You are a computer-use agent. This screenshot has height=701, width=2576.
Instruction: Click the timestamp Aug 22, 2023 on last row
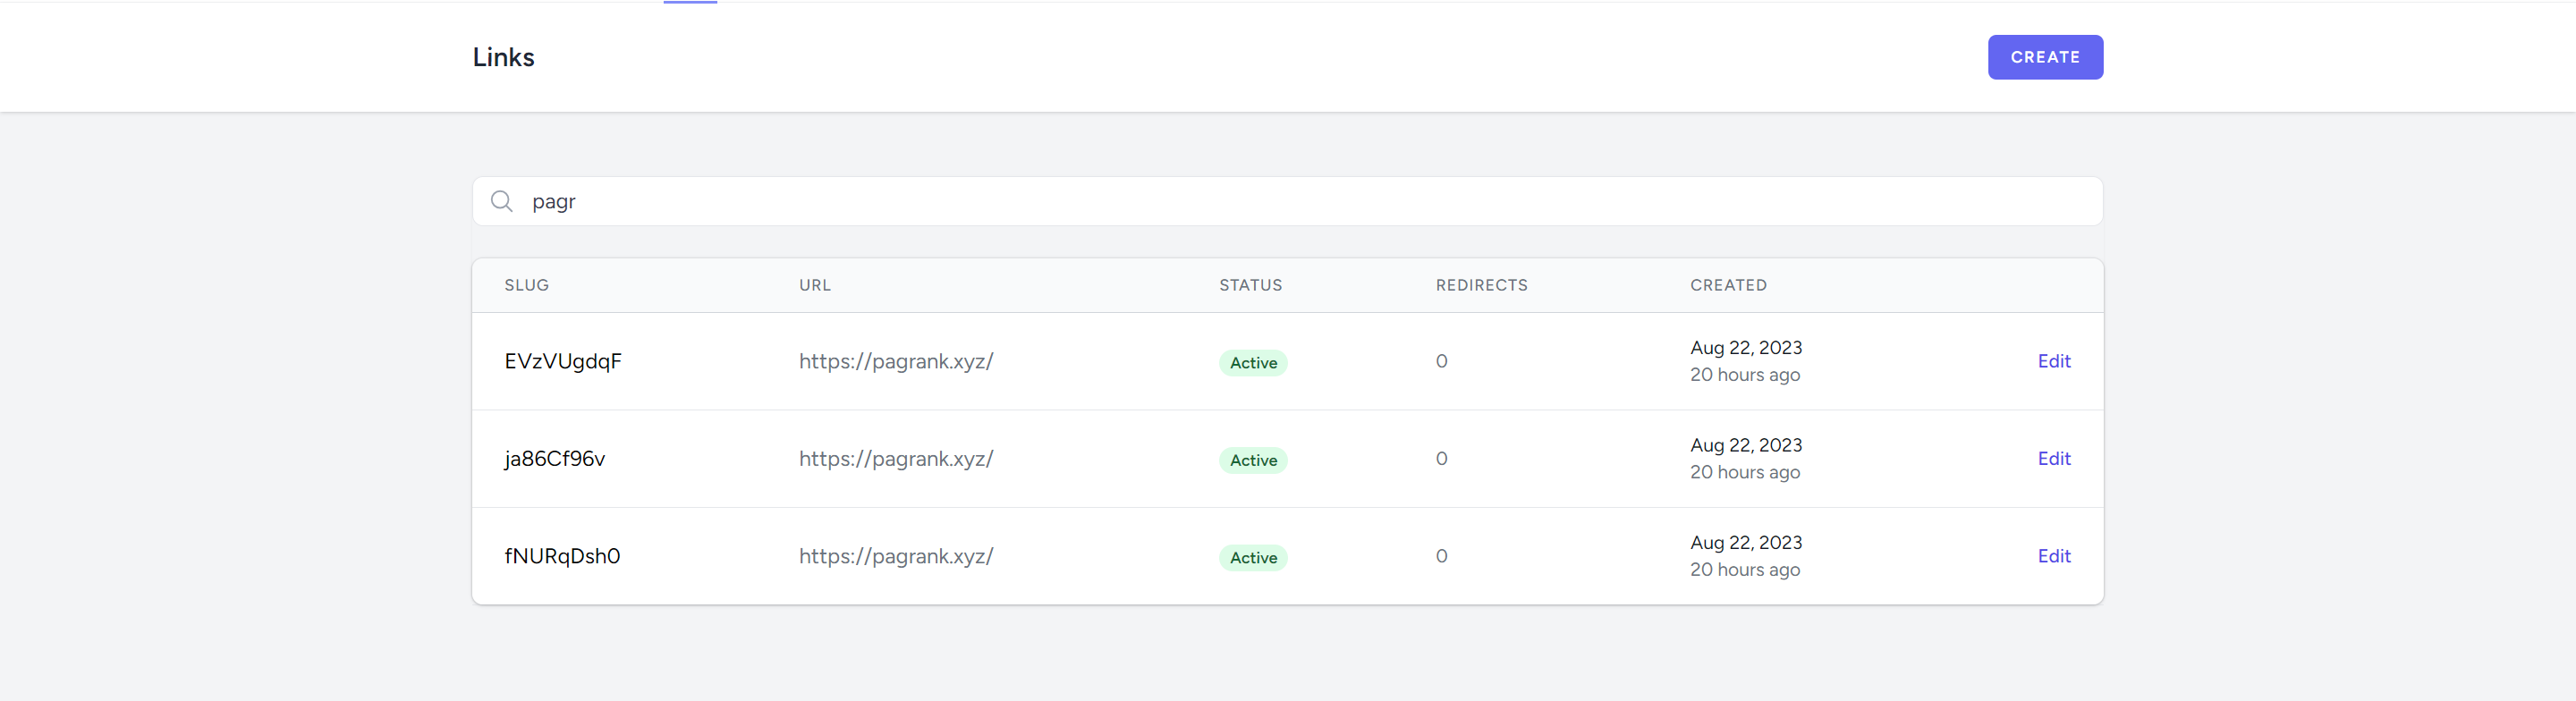[1745, 542]
